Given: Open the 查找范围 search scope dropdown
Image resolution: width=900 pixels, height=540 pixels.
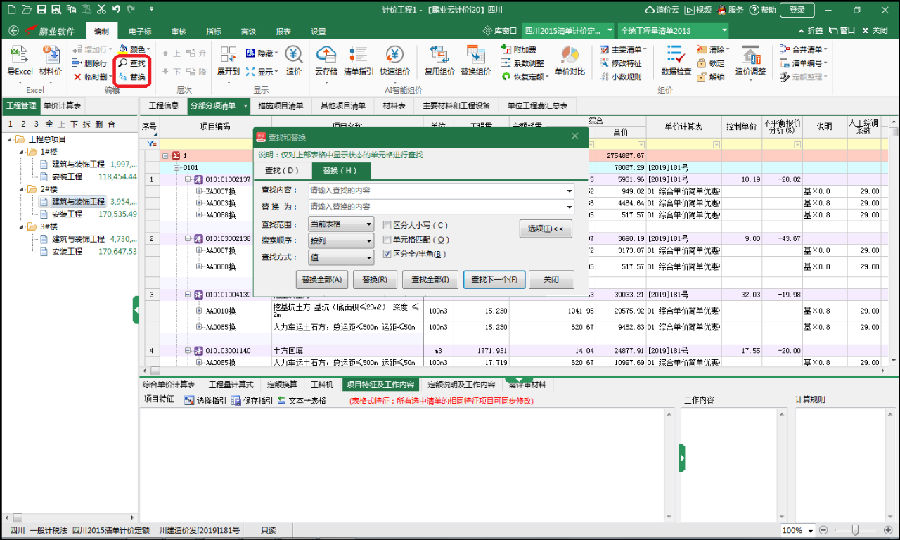Looking at the screenshot, I should tap(369, 225).
